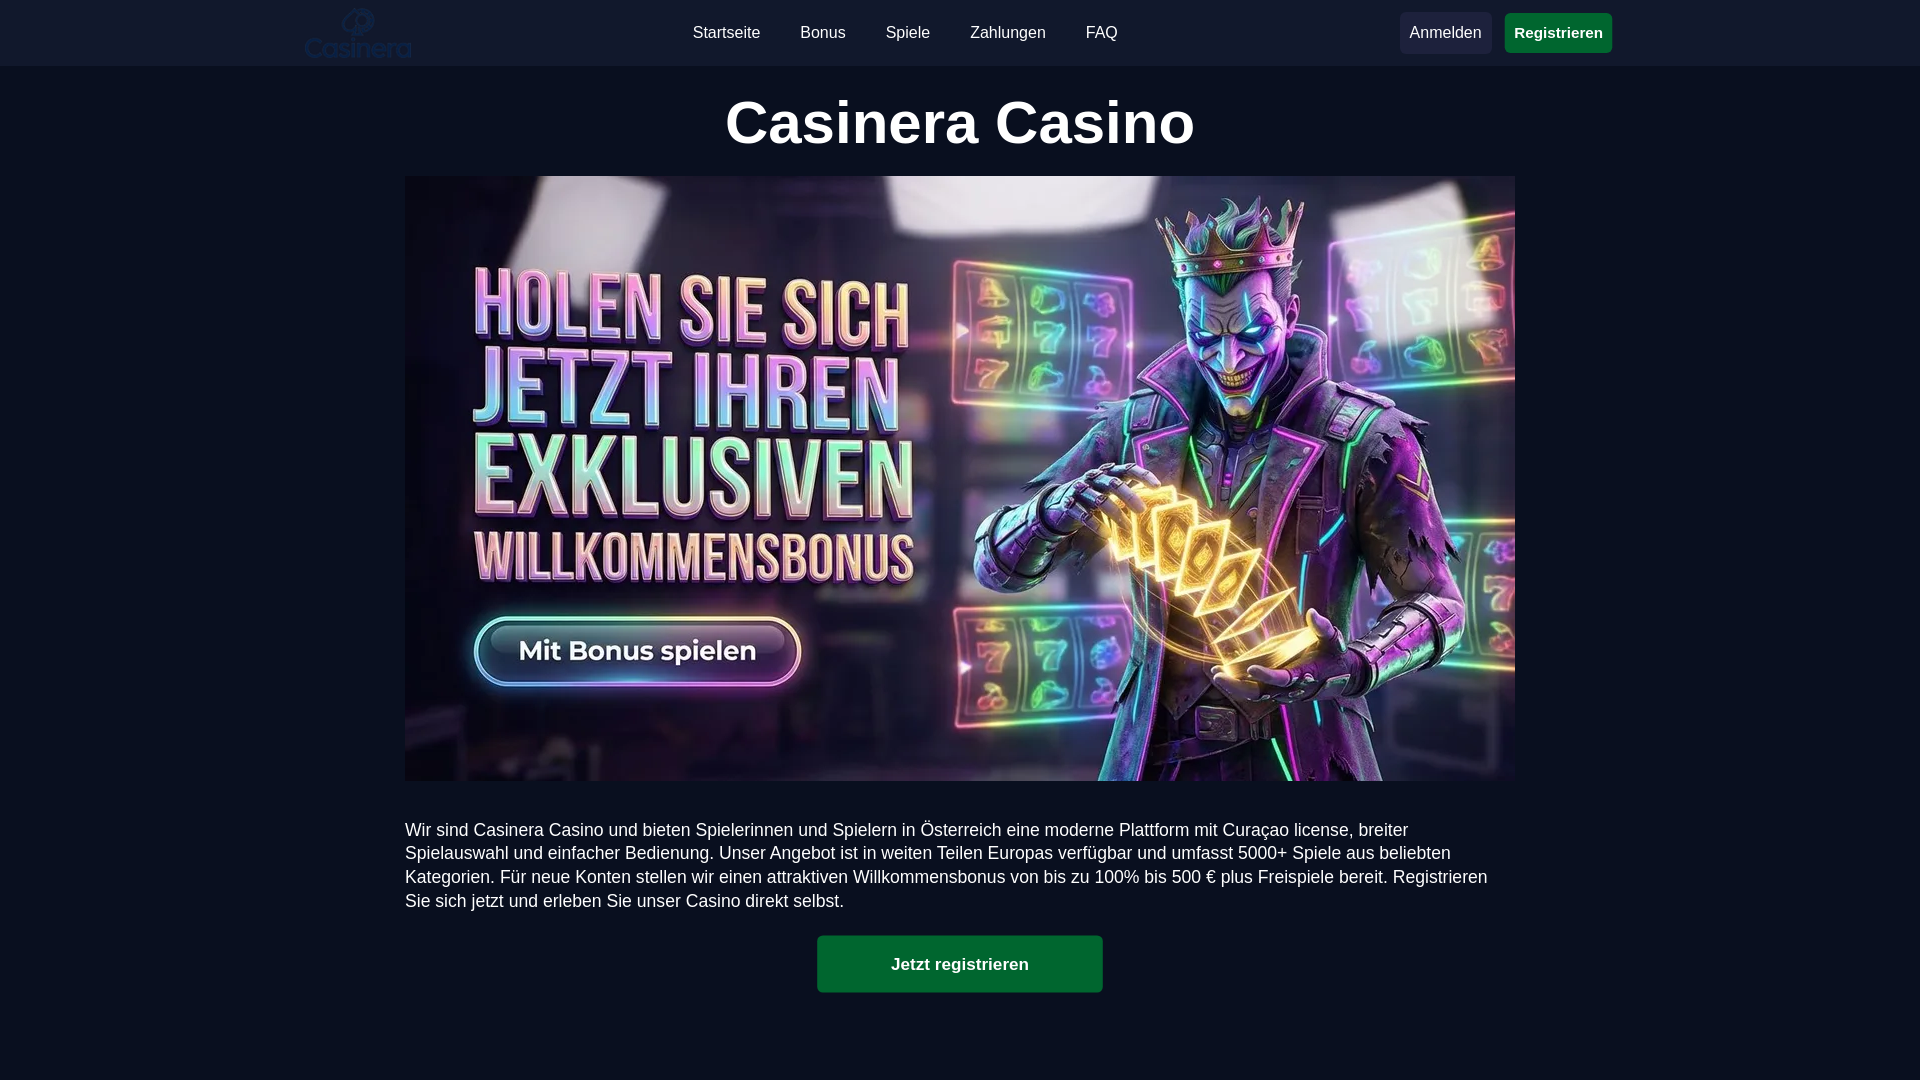Visit the FAQ navigation link
The width and height of the screenshot is (1920, 1080).
1101,33
